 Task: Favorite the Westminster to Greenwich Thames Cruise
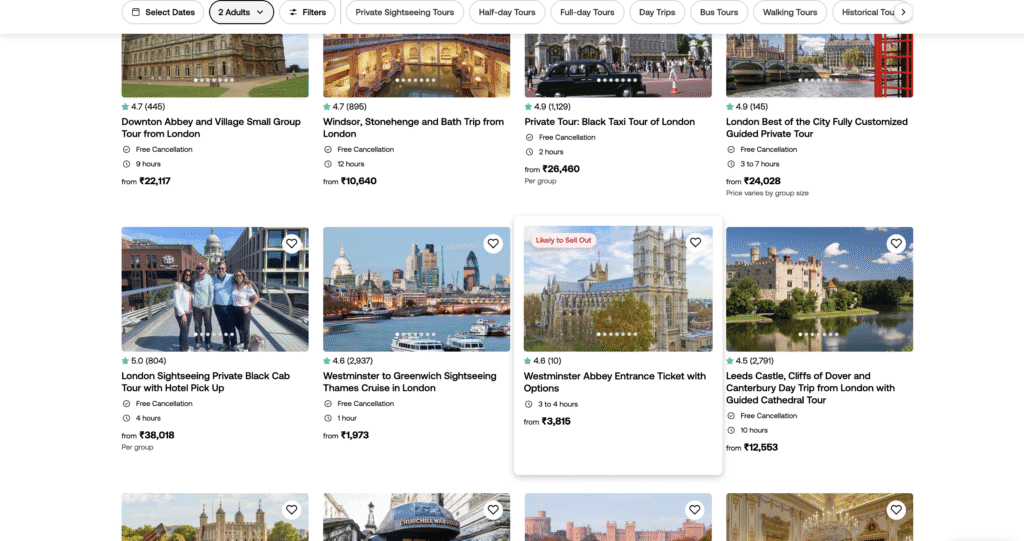(x=493, y=243)
